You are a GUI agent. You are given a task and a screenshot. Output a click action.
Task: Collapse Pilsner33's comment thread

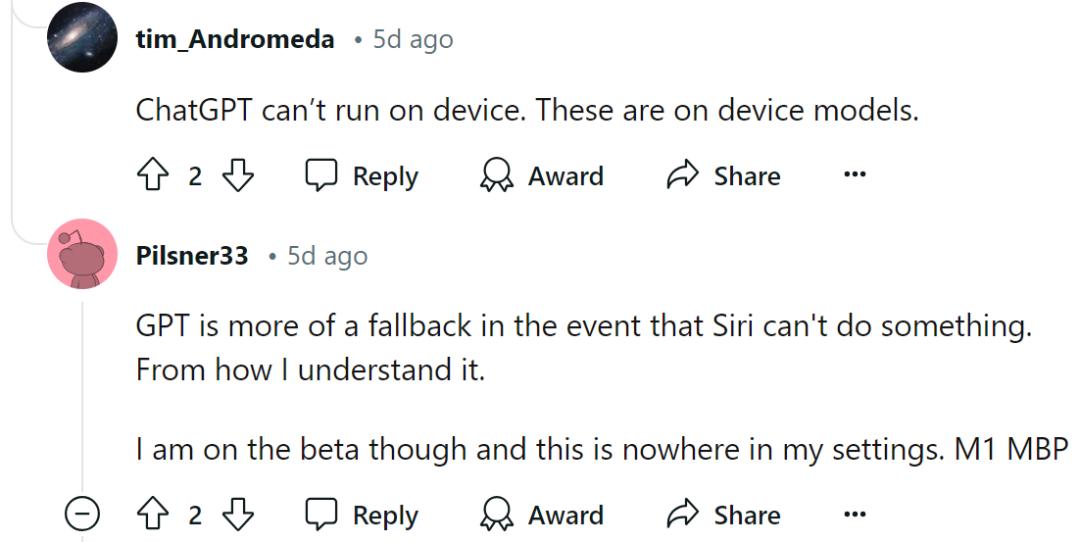coord(83,516)
